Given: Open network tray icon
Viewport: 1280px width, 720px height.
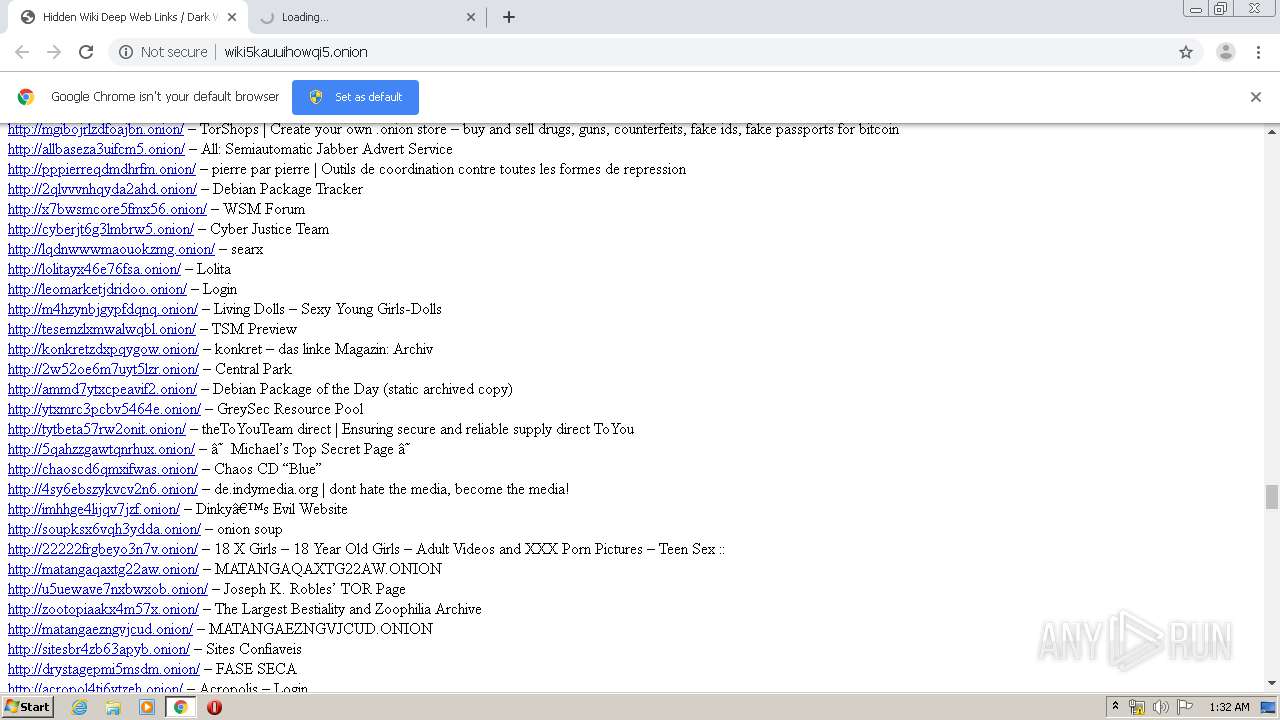Looking at the screenshot, I should pos(1137,707).
